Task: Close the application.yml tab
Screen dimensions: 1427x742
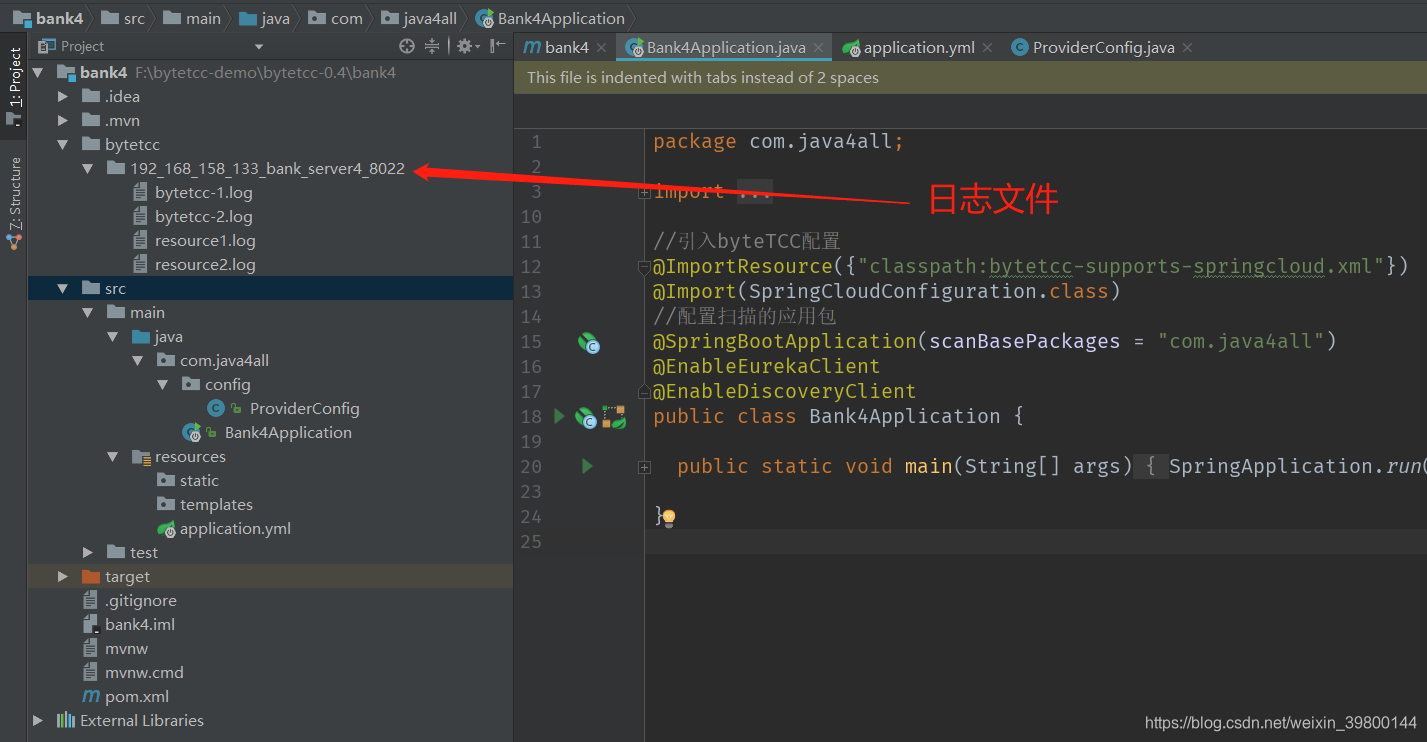Action: coord(987,48)
